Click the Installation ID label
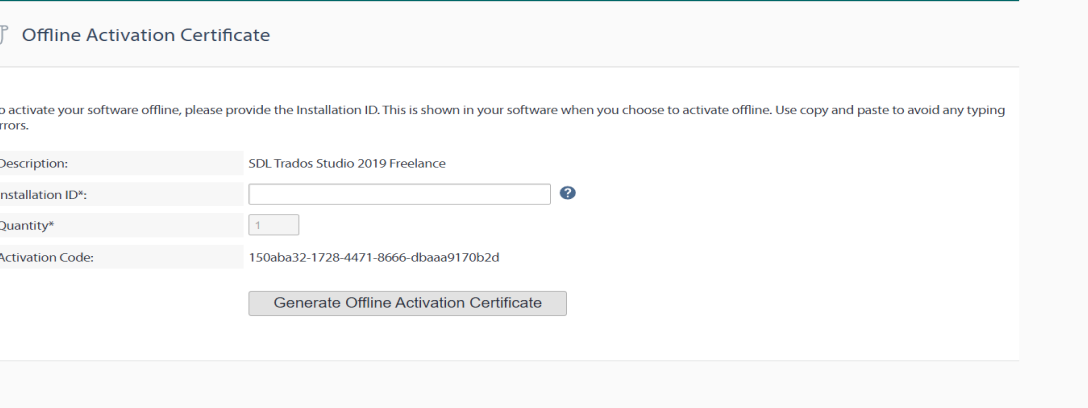Screen dimensions: 1088x408 point(43,195)
